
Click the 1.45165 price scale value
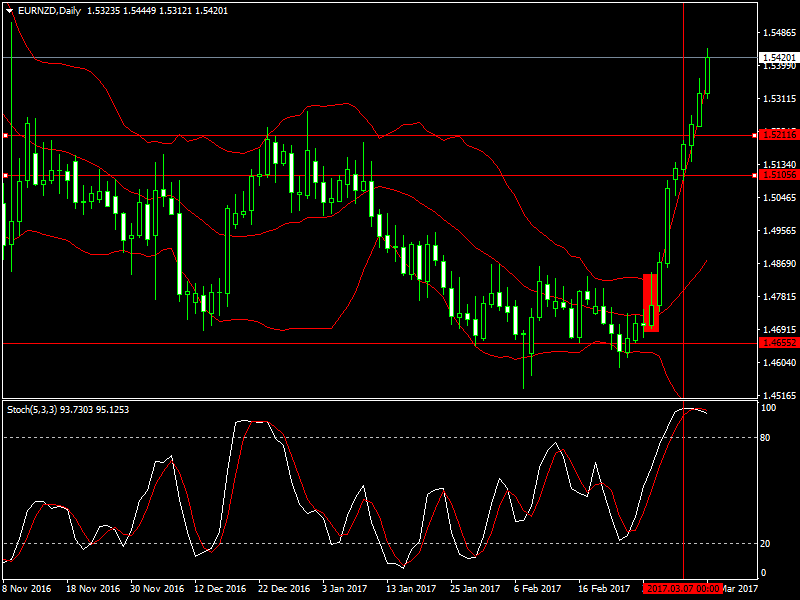coord(779,395)
